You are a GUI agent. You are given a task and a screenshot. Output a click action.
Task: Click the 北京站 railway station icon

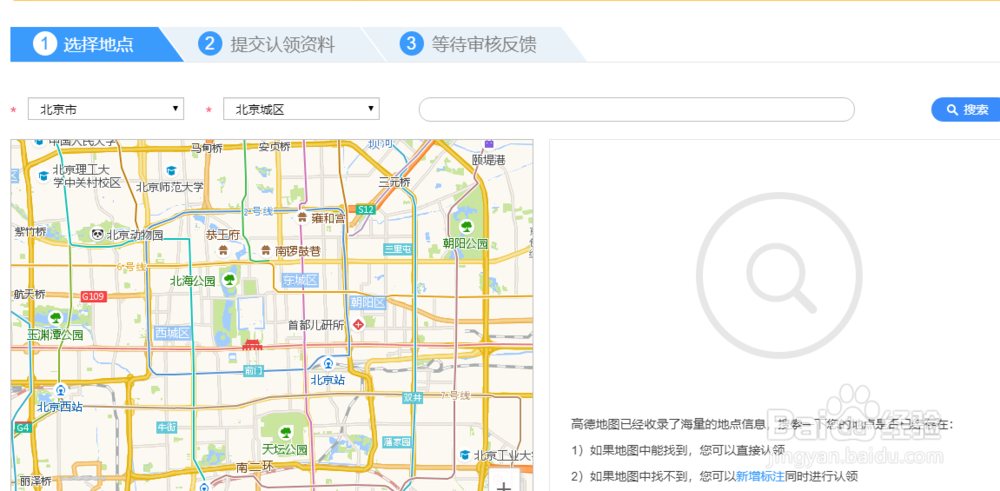click(328, 364)
